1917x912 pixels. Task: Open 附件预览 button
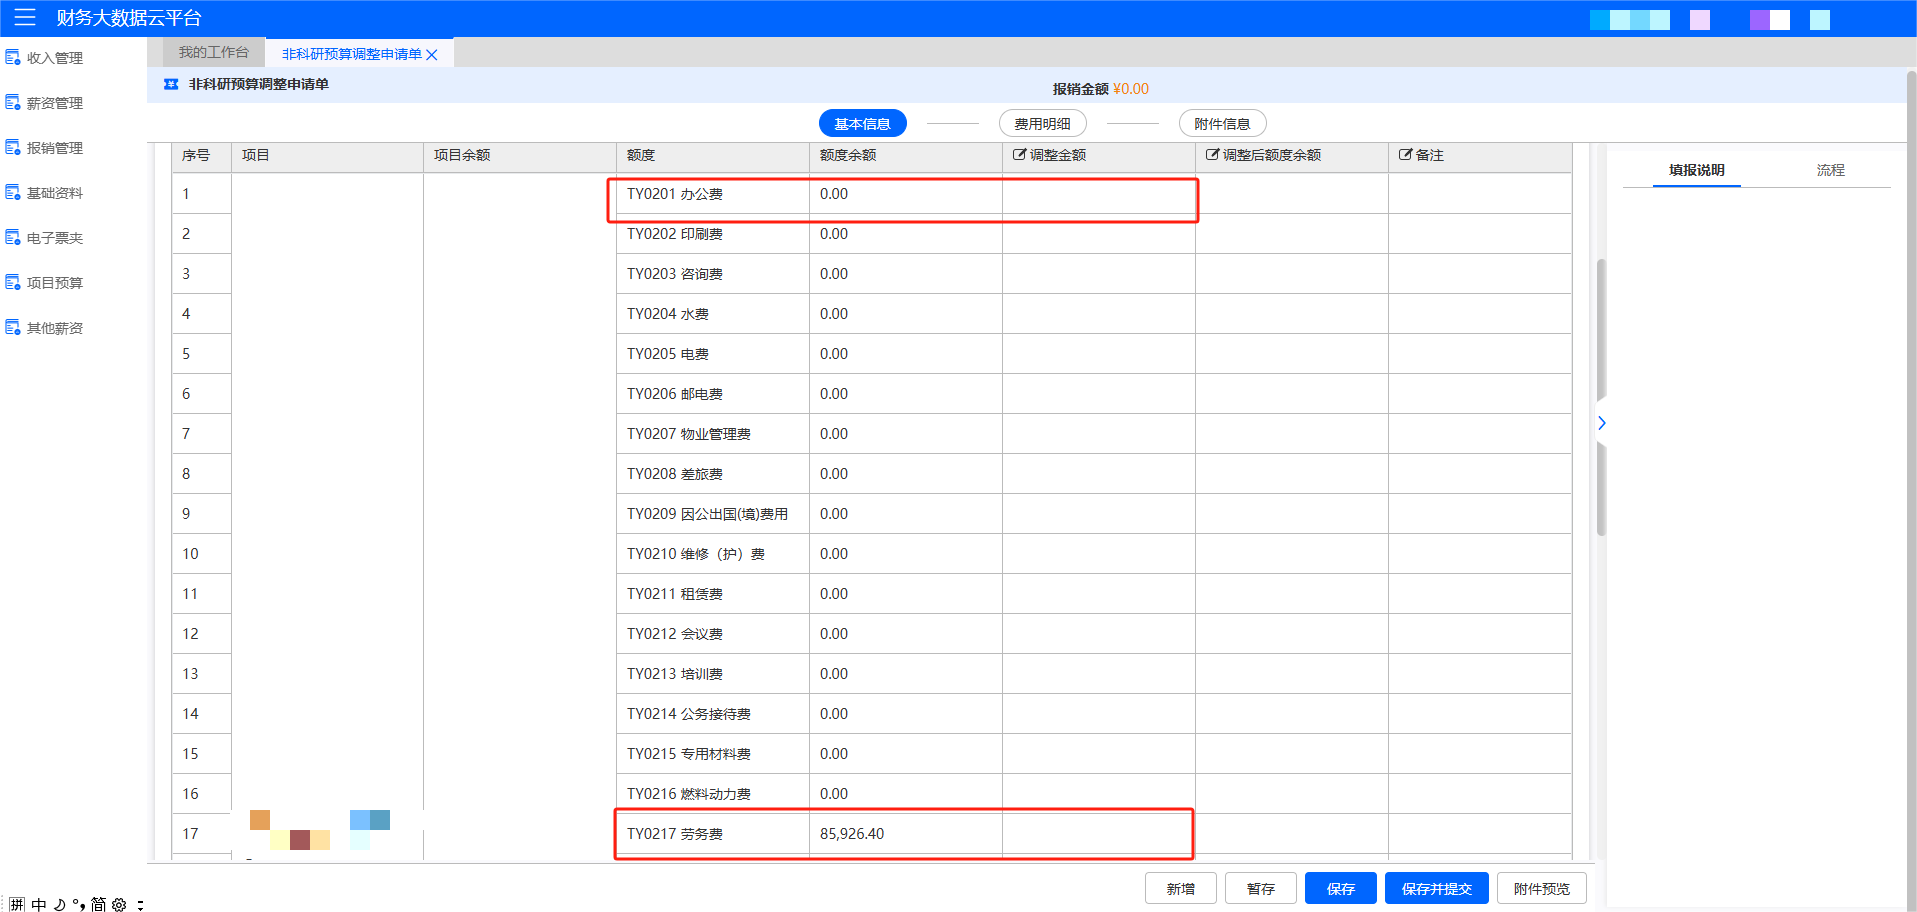(x=1541, y=888)
